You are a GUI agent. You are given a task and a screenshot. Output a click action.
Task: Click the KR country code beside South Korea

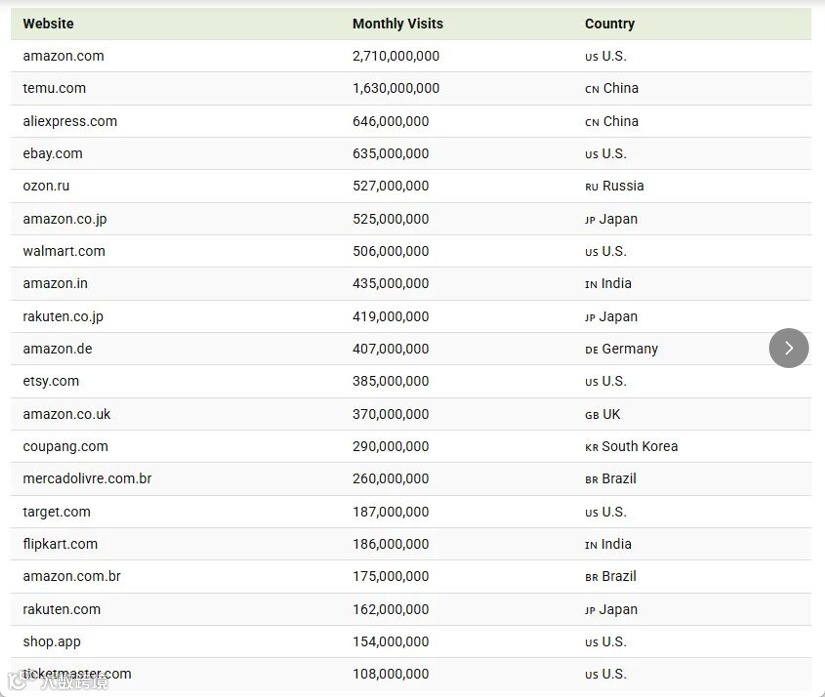pos(591,447)
